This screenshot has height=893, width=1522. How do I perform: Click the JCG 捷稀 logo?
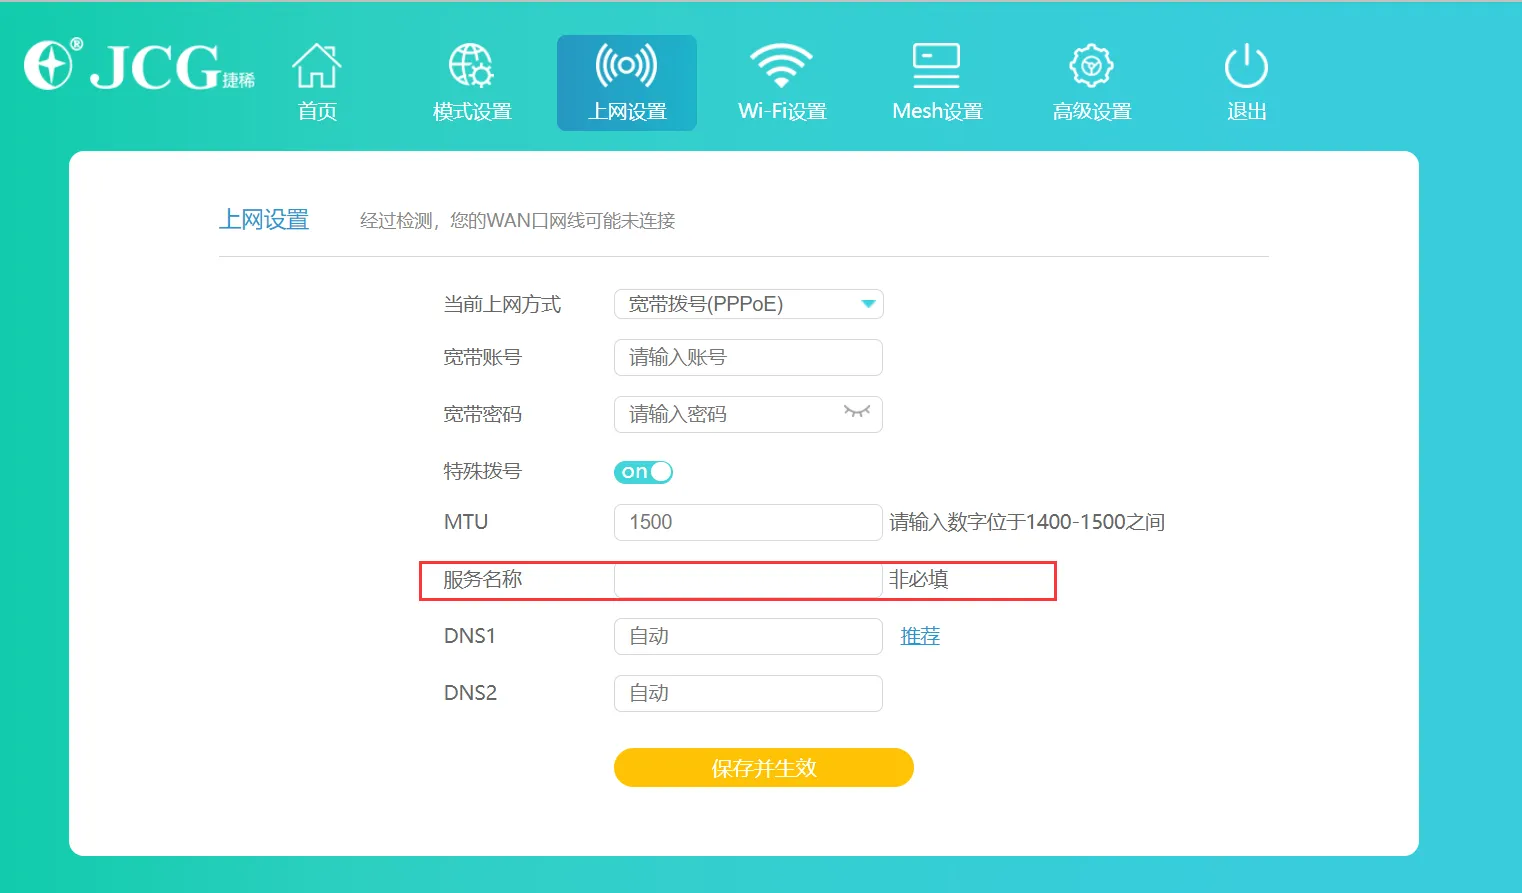coord(139,65)
